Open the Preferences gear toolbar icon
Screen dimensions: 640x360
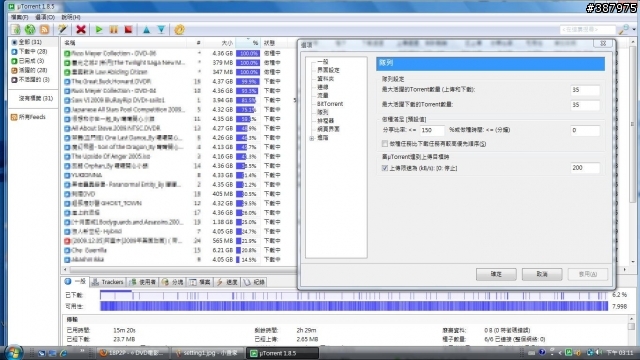click(x=179, y=29)
